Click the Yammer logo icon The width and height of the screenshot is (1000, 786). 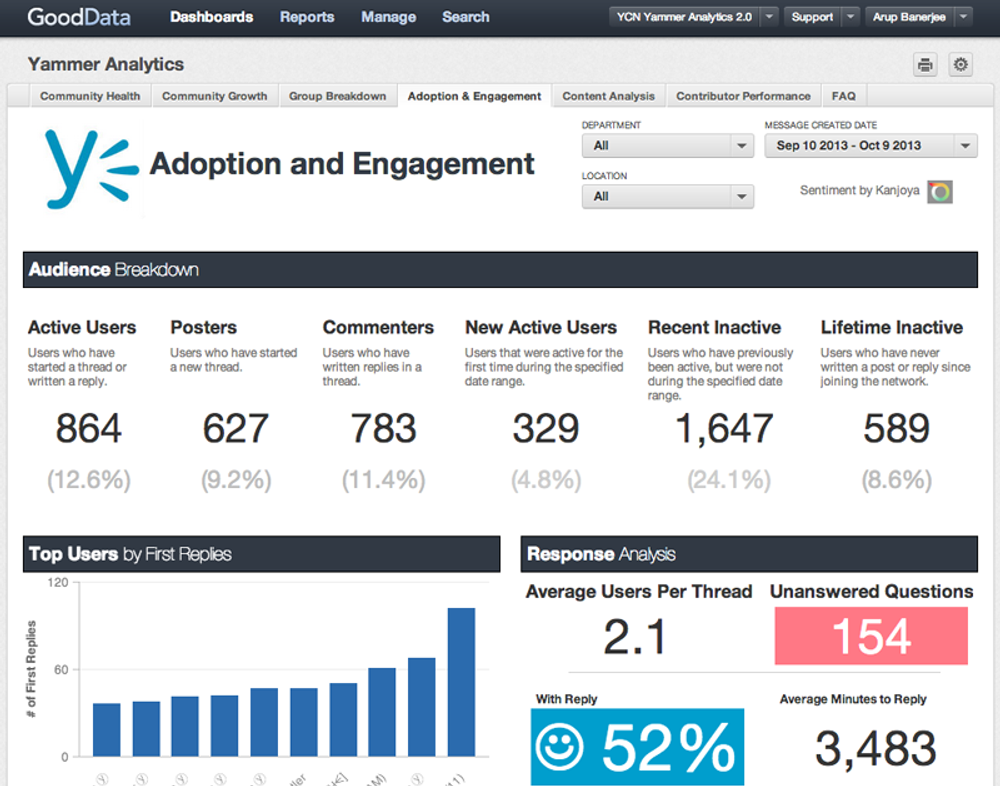[91, 169]
